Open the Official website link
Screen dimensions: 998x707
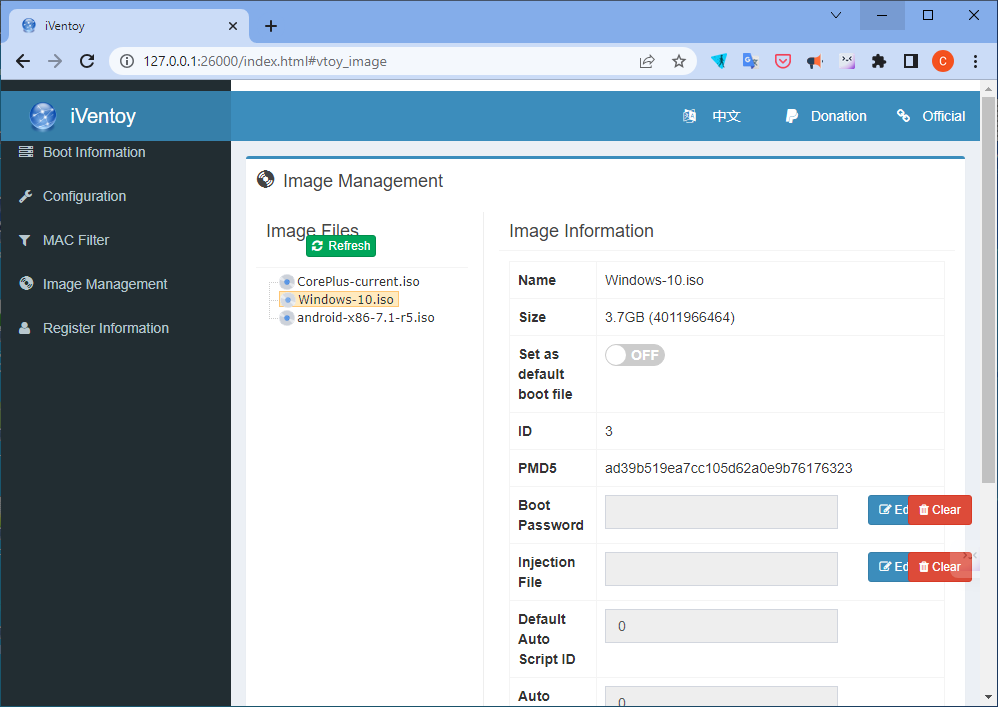(x=943, y=116)
